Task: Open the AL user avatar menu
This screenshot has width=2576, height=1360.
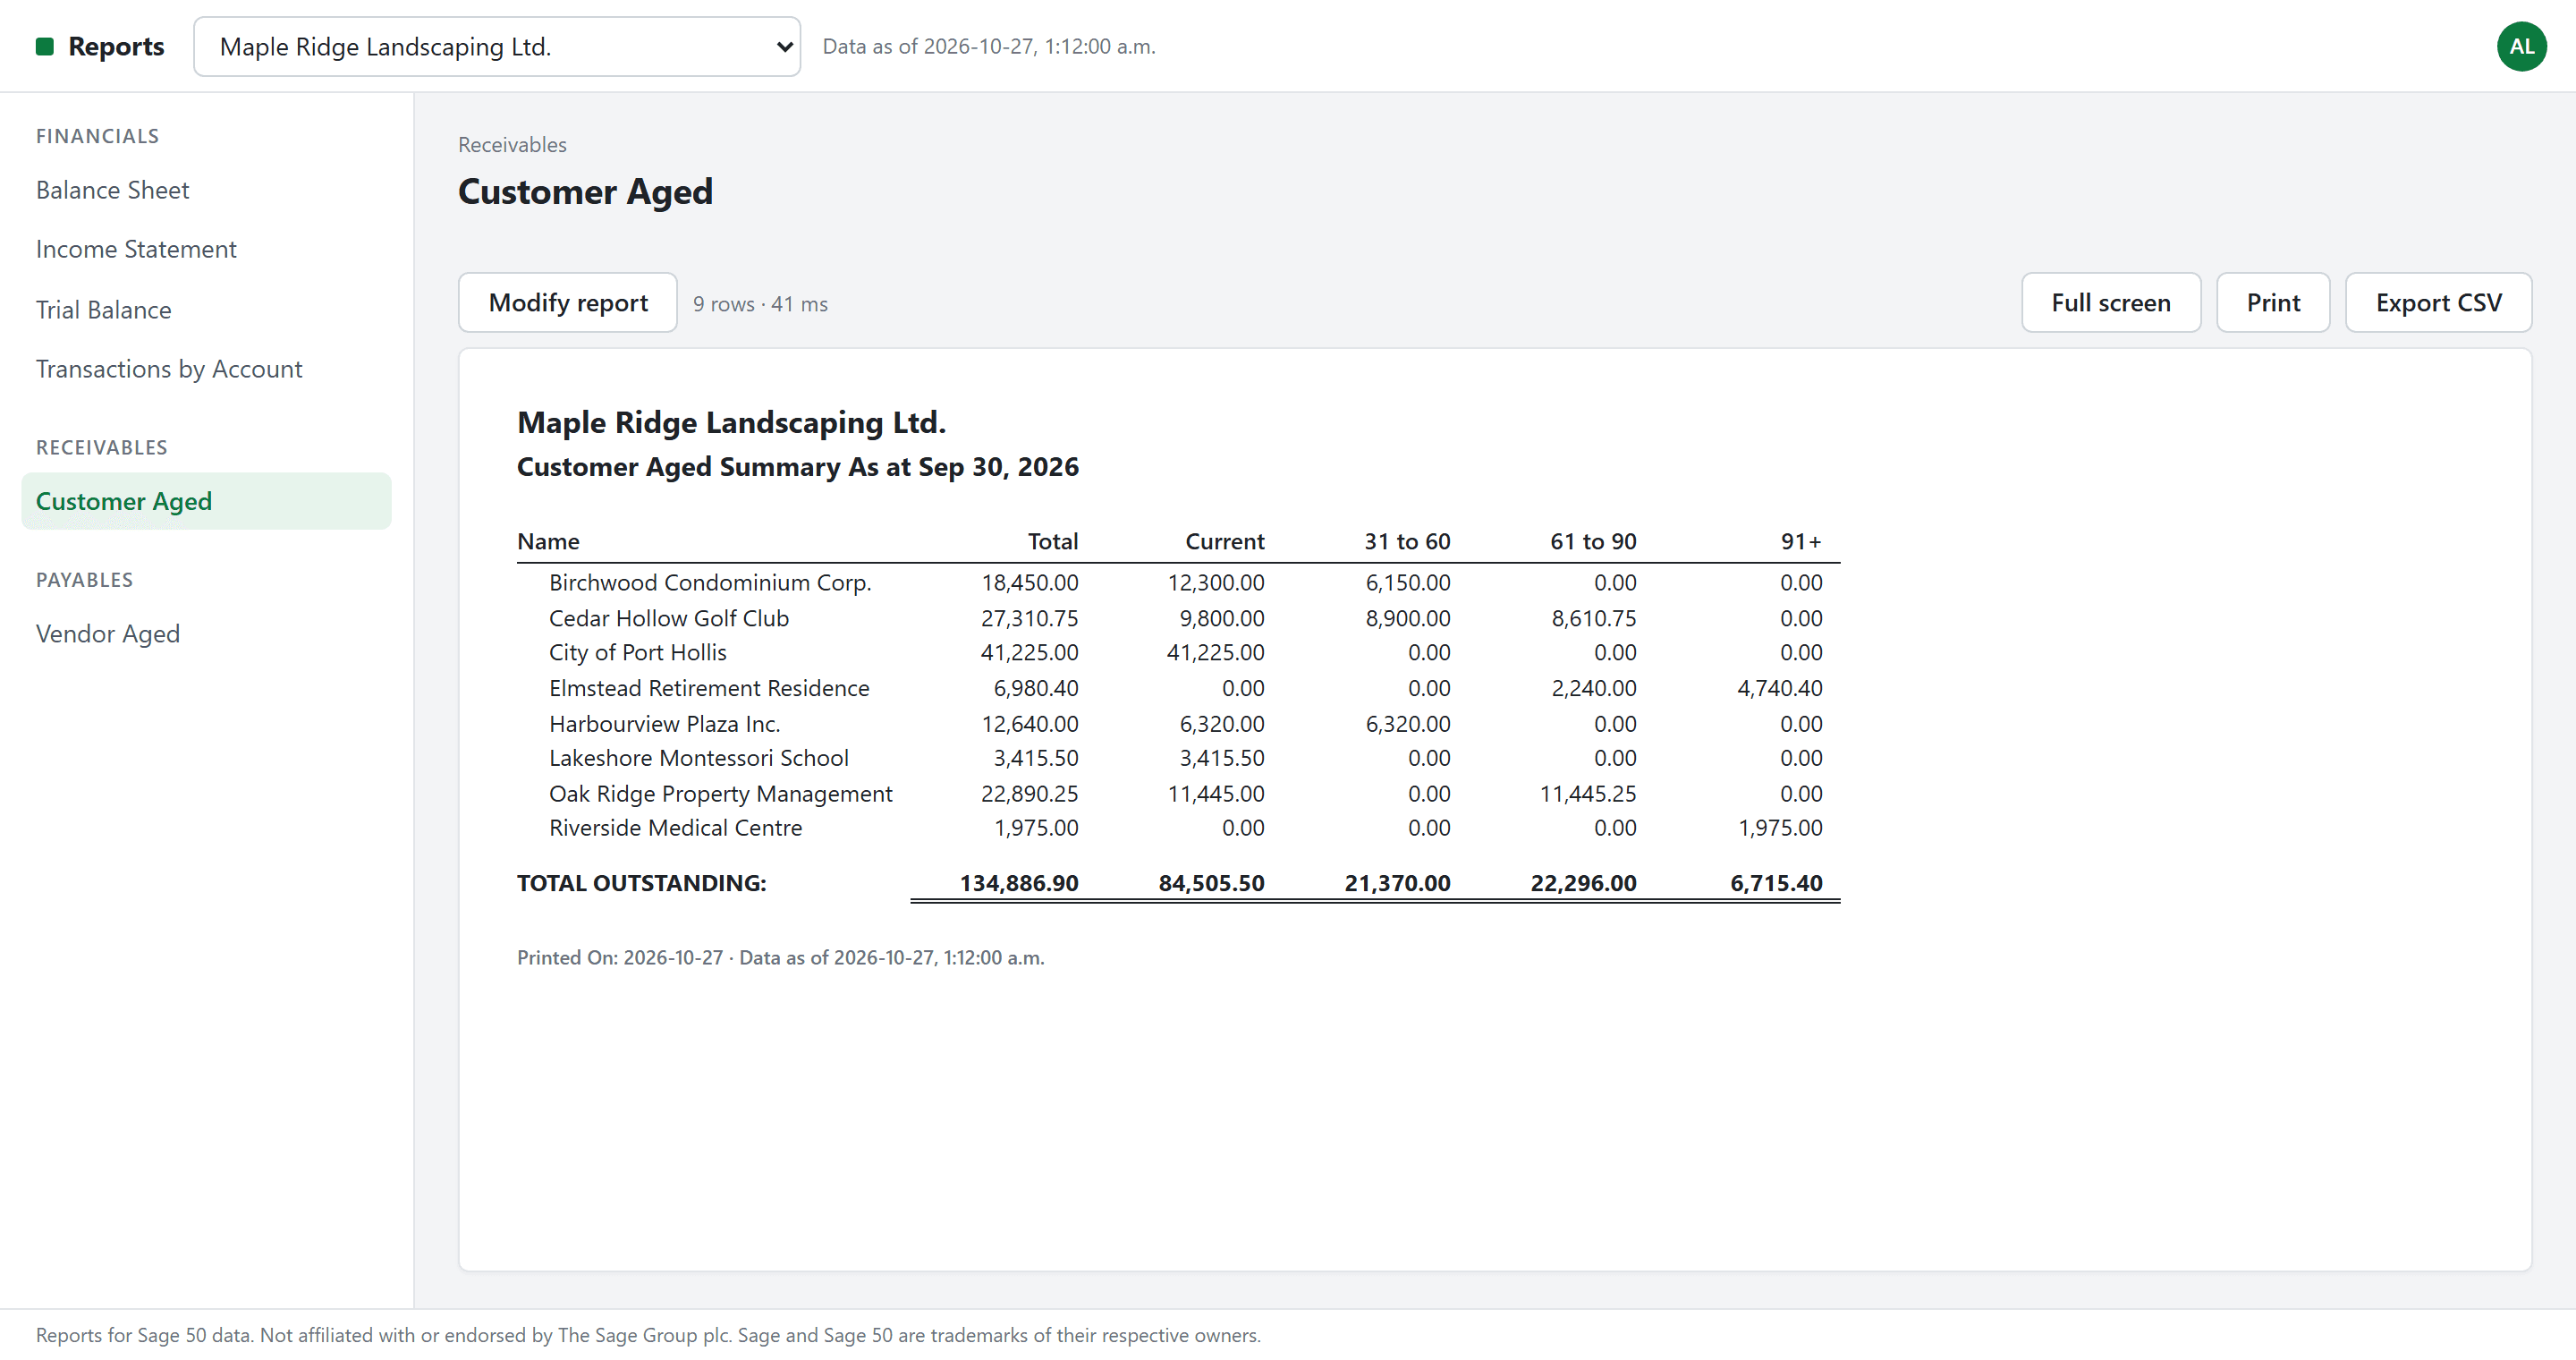Action: tap(2521, 46)
